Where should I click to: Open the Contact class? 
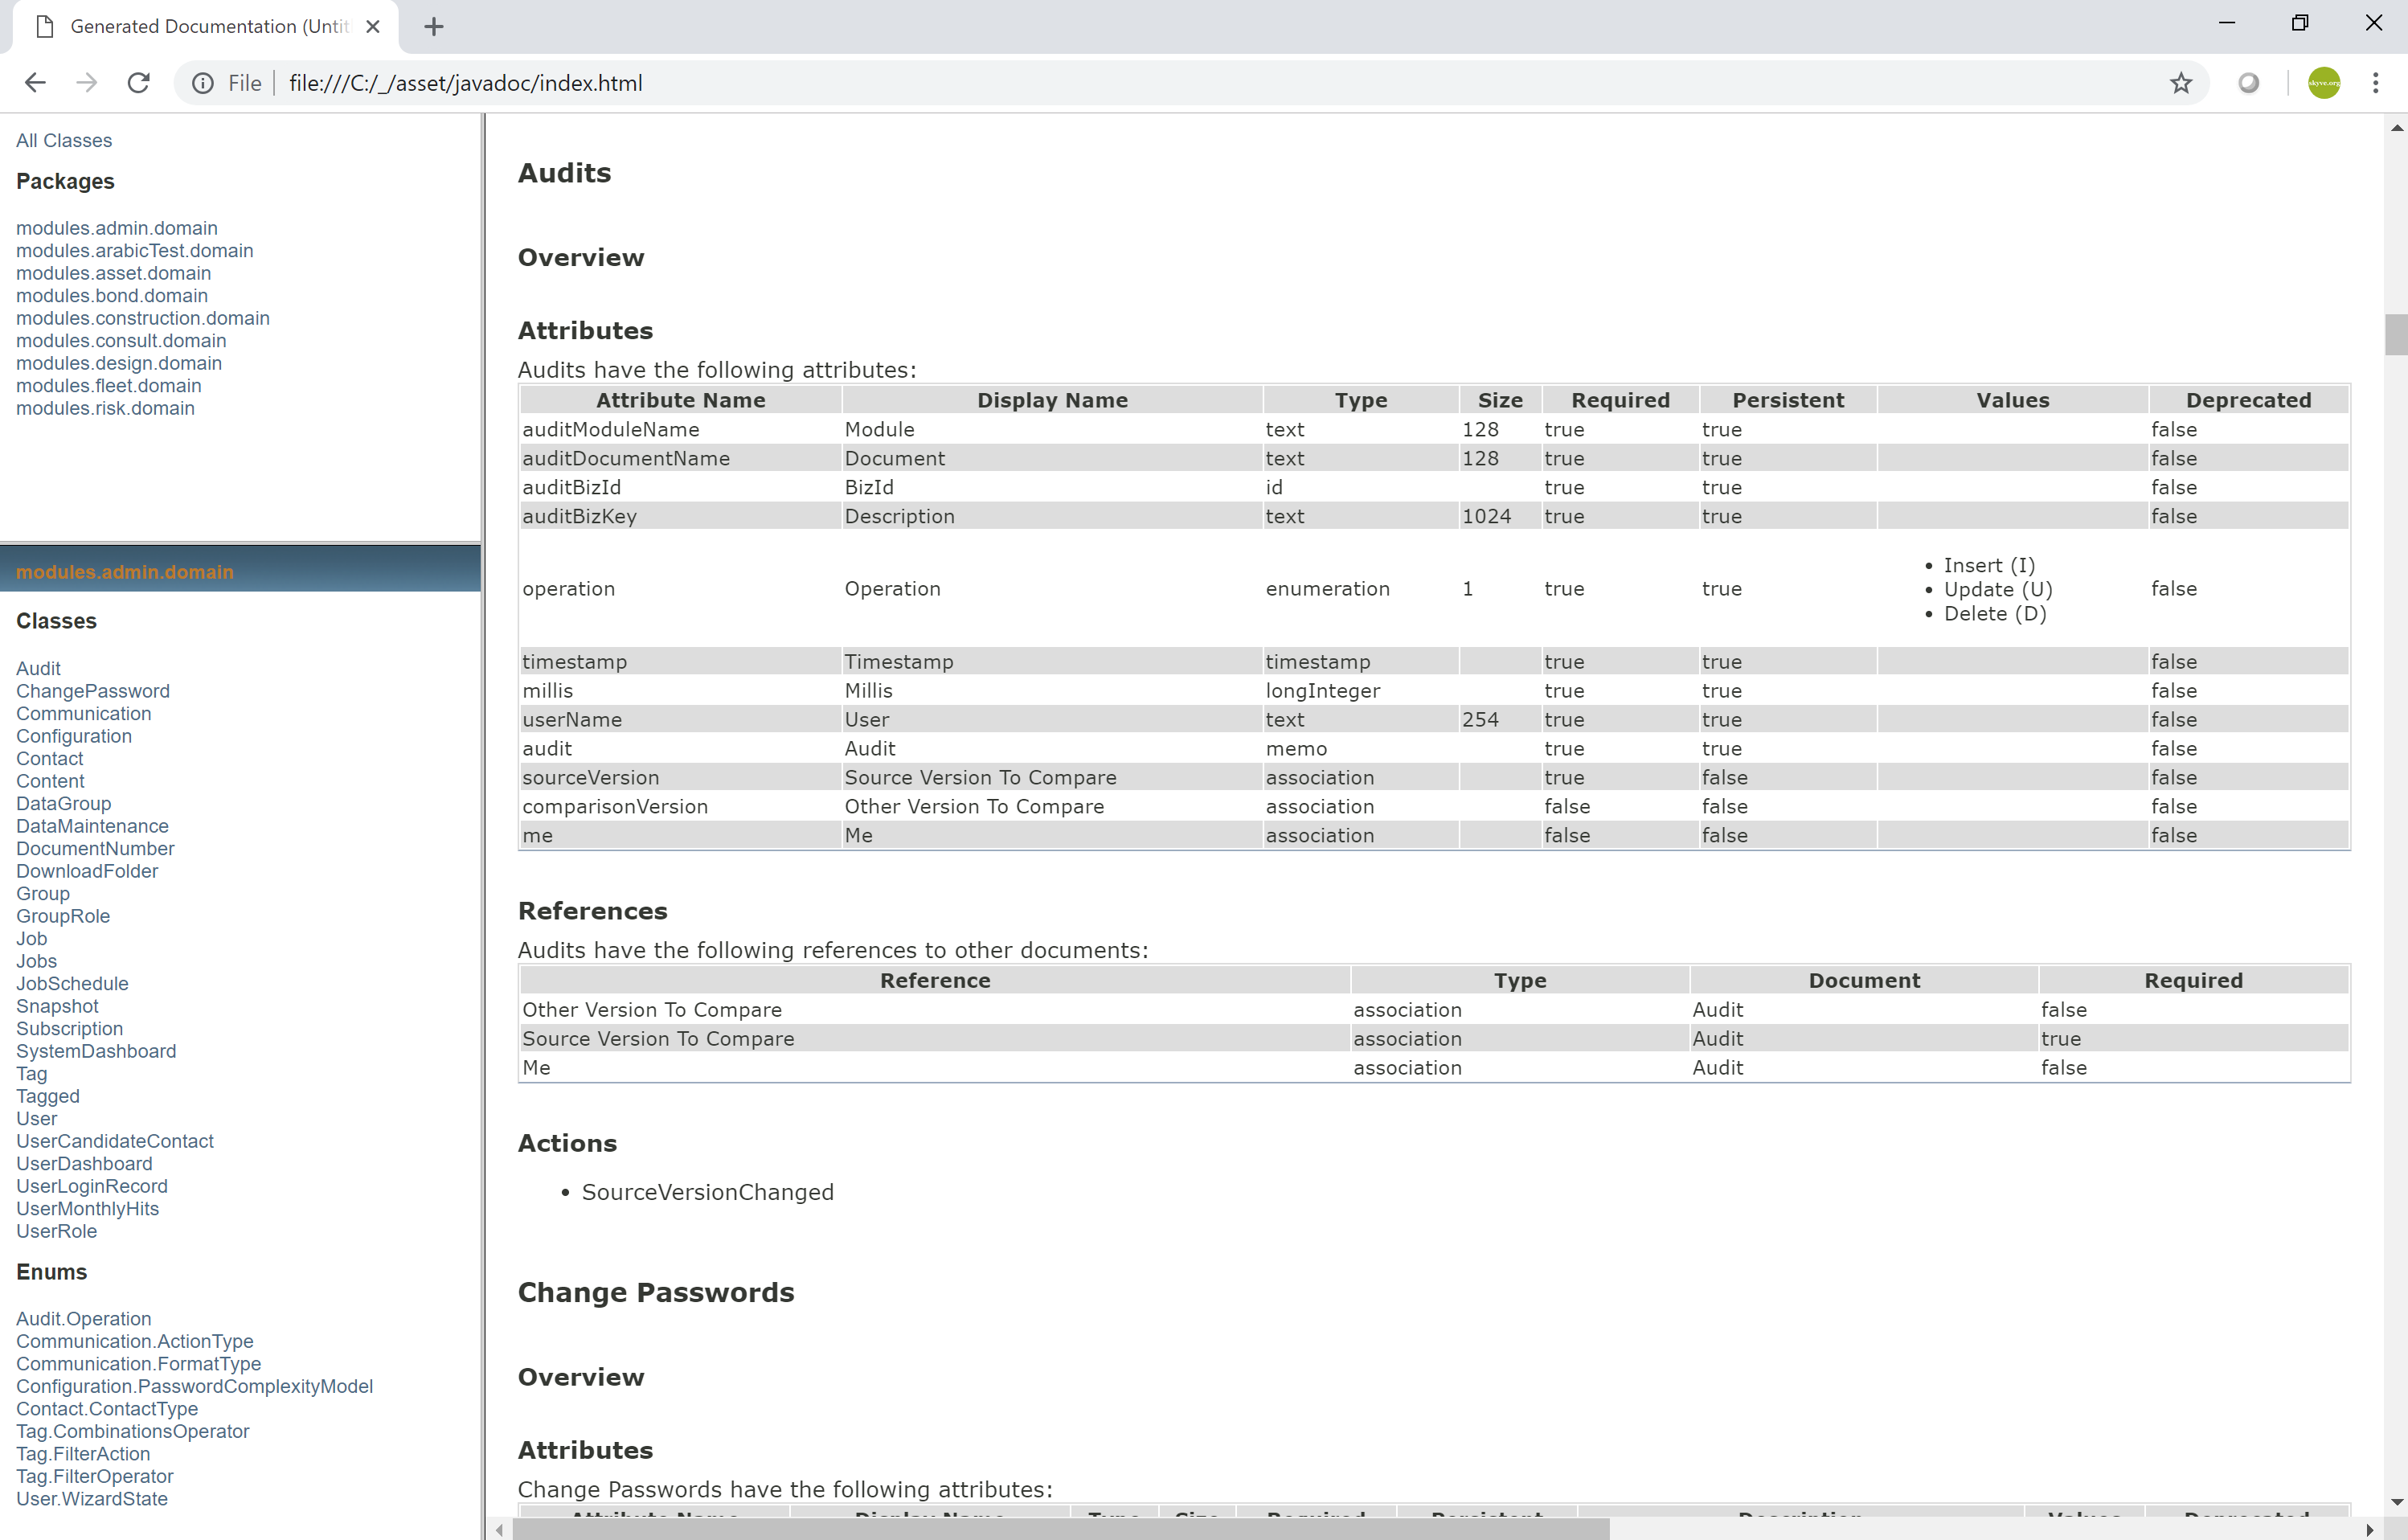[50, 758]
